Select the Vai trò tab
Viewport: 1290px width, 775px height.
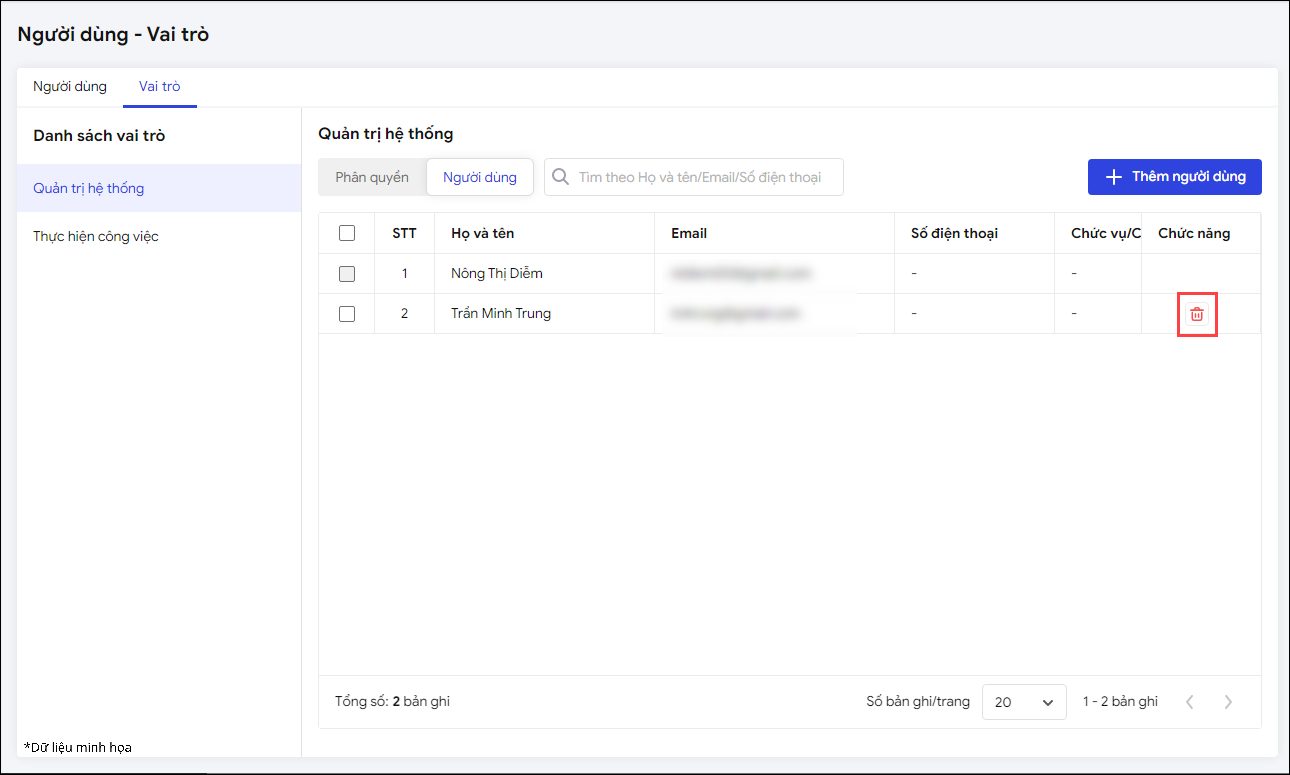(160, 87)
